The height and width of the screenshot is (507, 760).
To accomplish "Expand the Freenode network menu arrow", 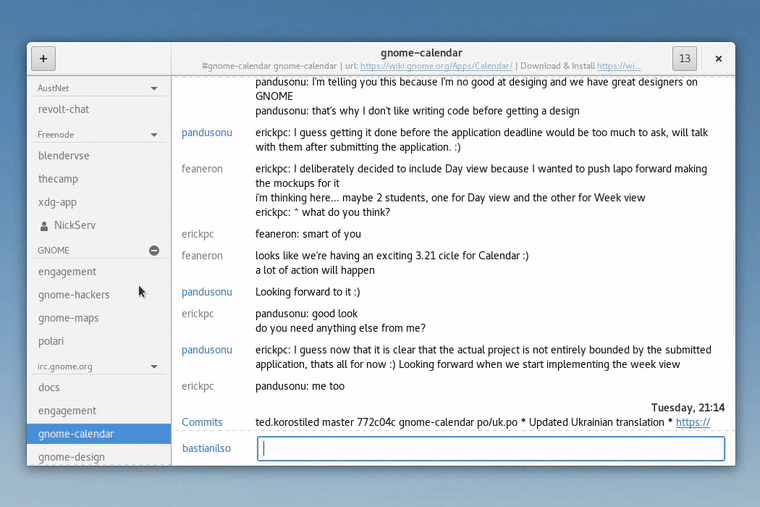I will click(154, 135).
